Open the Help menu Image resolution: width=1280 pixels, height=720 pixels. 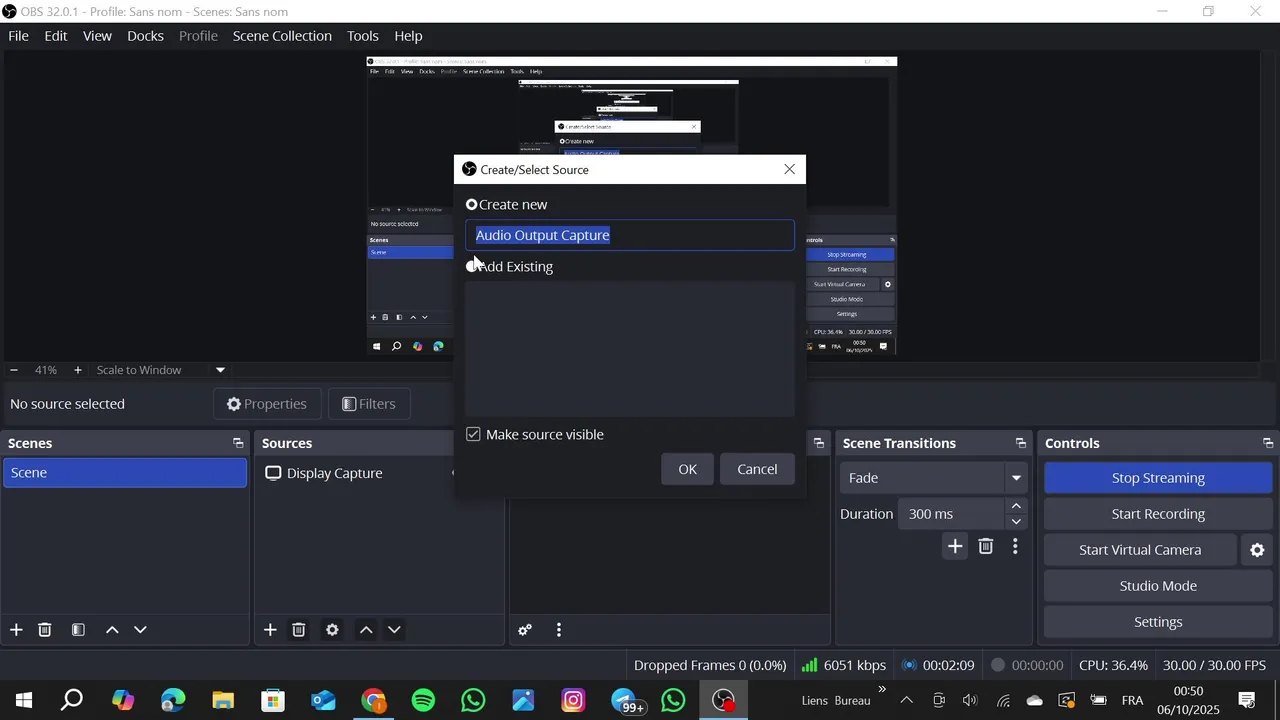coord(408,36)
